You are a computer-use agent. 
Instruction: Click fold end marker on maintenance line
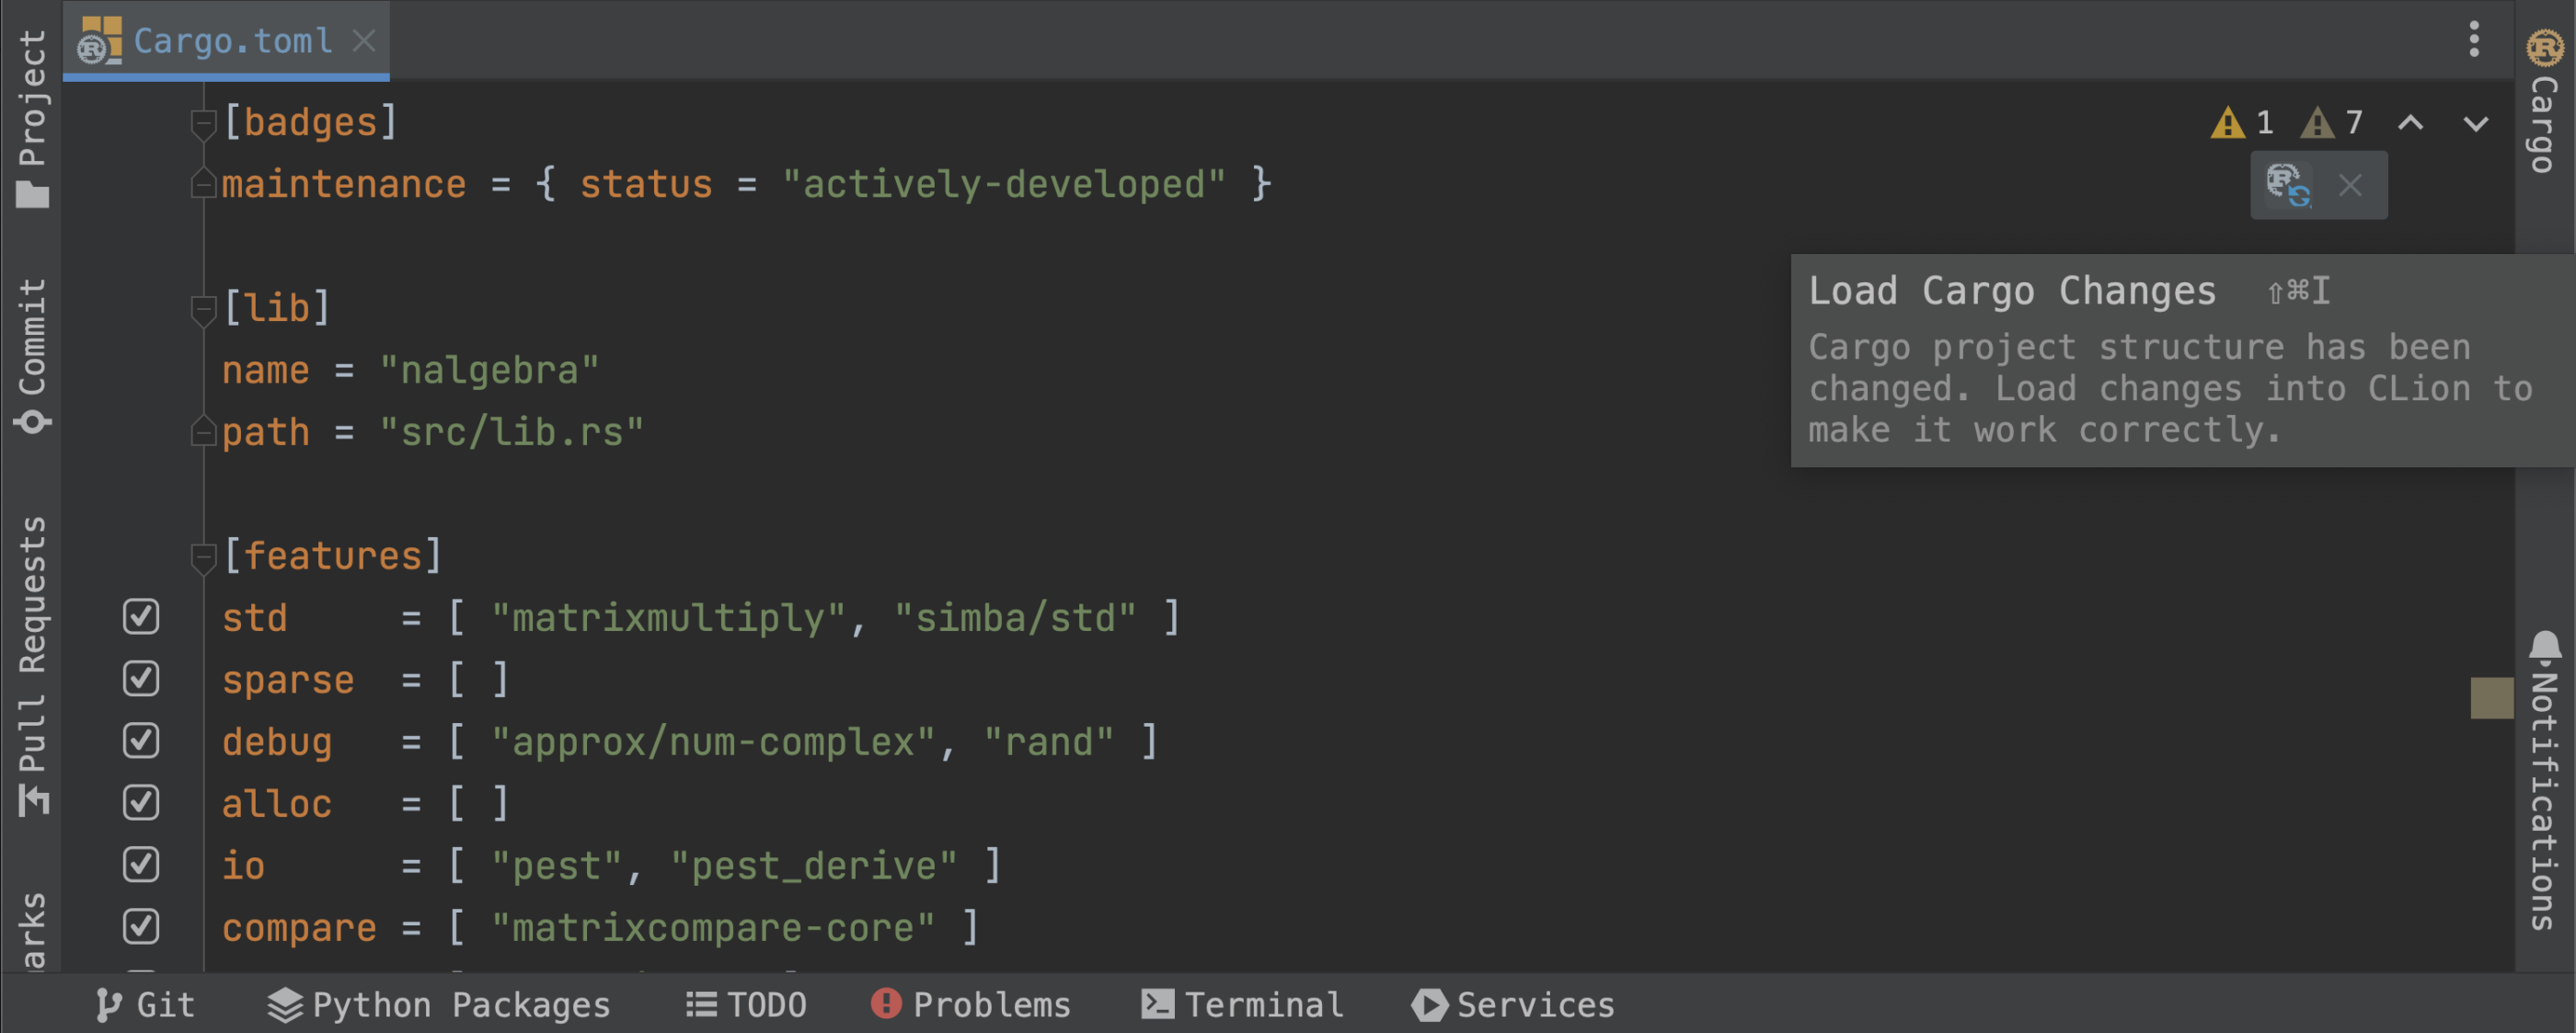(203, 184)
